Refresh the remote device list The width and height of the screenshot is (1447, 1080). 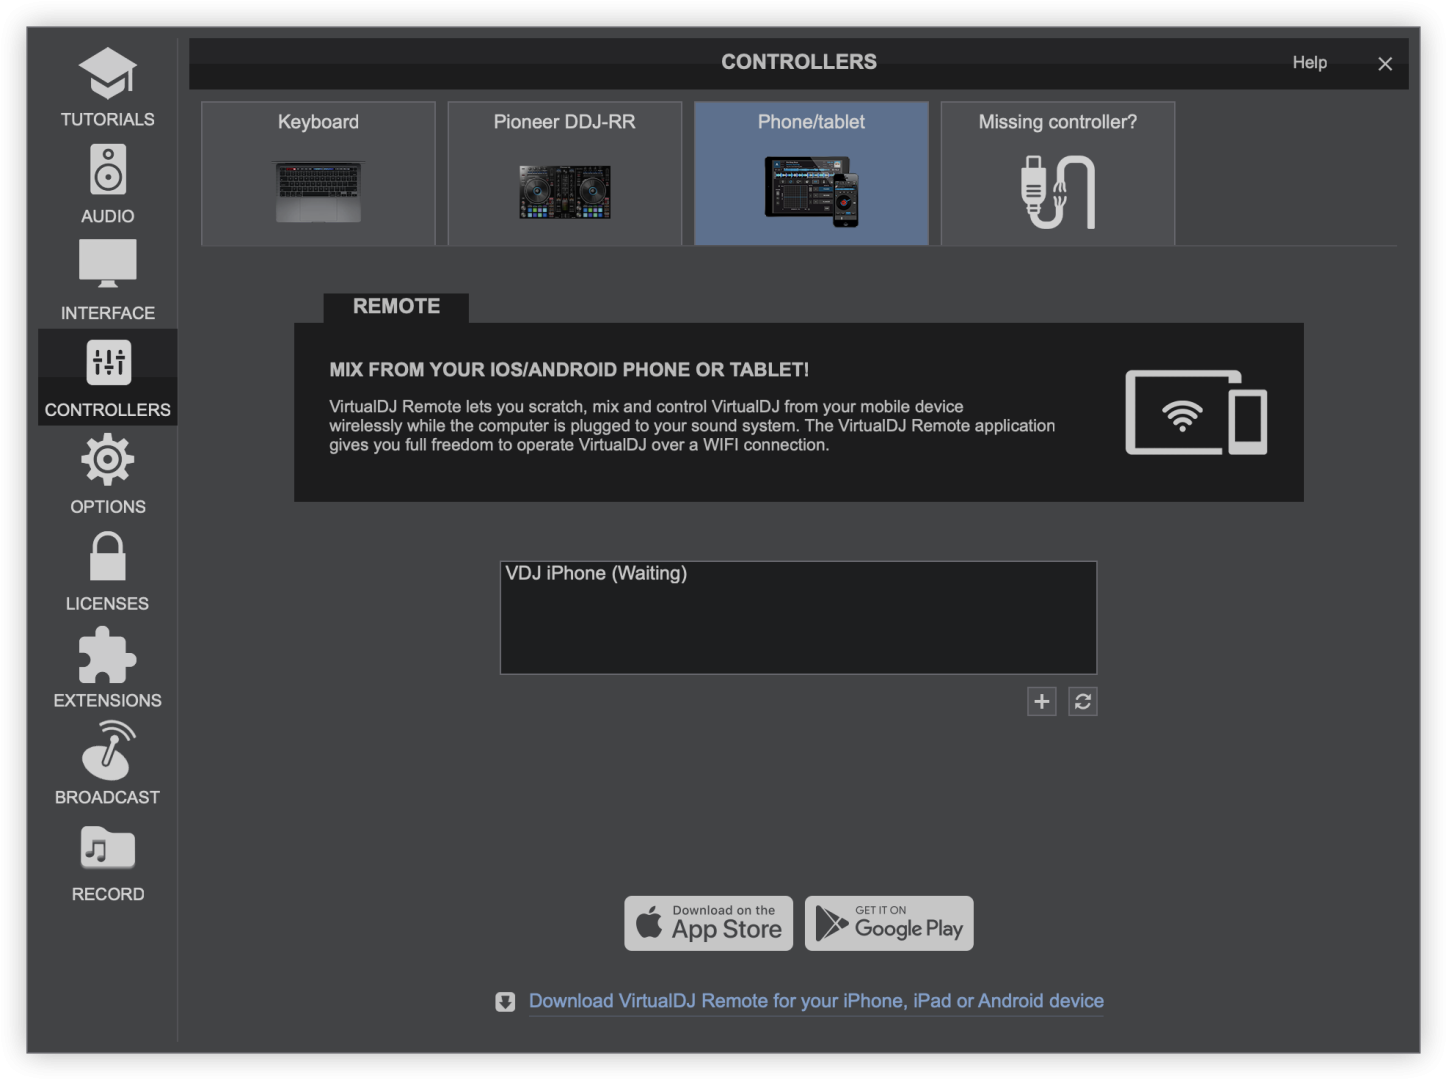1082,702
